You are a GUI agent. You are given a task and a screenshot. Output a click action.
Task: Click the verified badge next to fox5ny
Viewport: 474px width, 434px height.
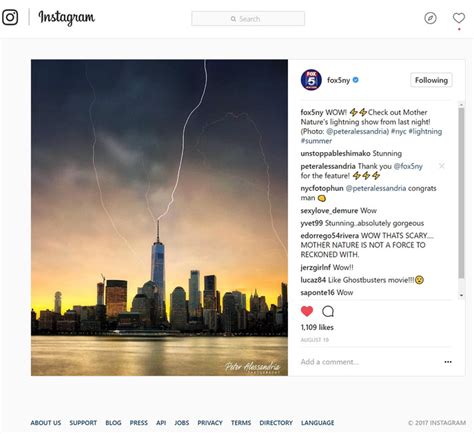point(356,80)
